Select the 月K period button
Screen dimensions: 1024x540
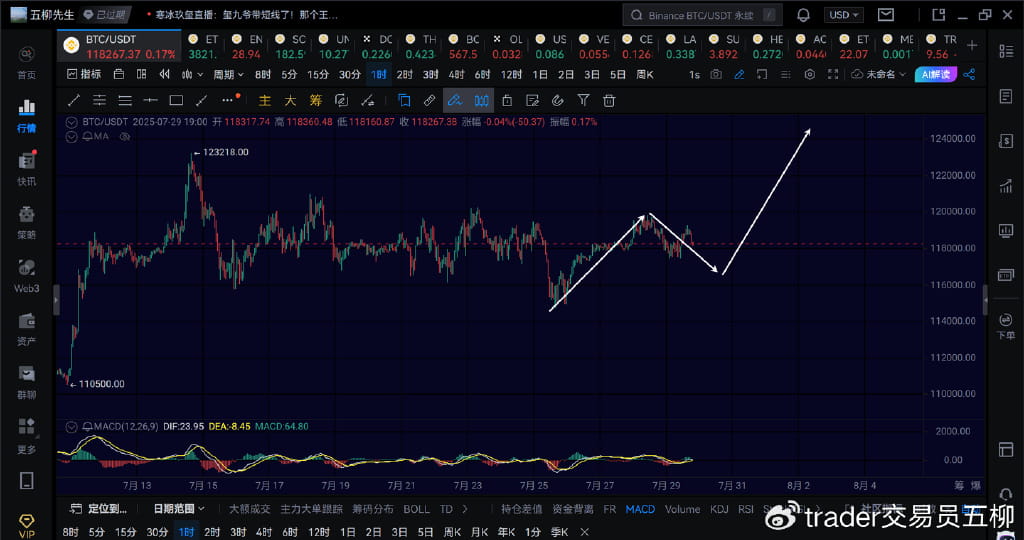[x=479, y=532]
